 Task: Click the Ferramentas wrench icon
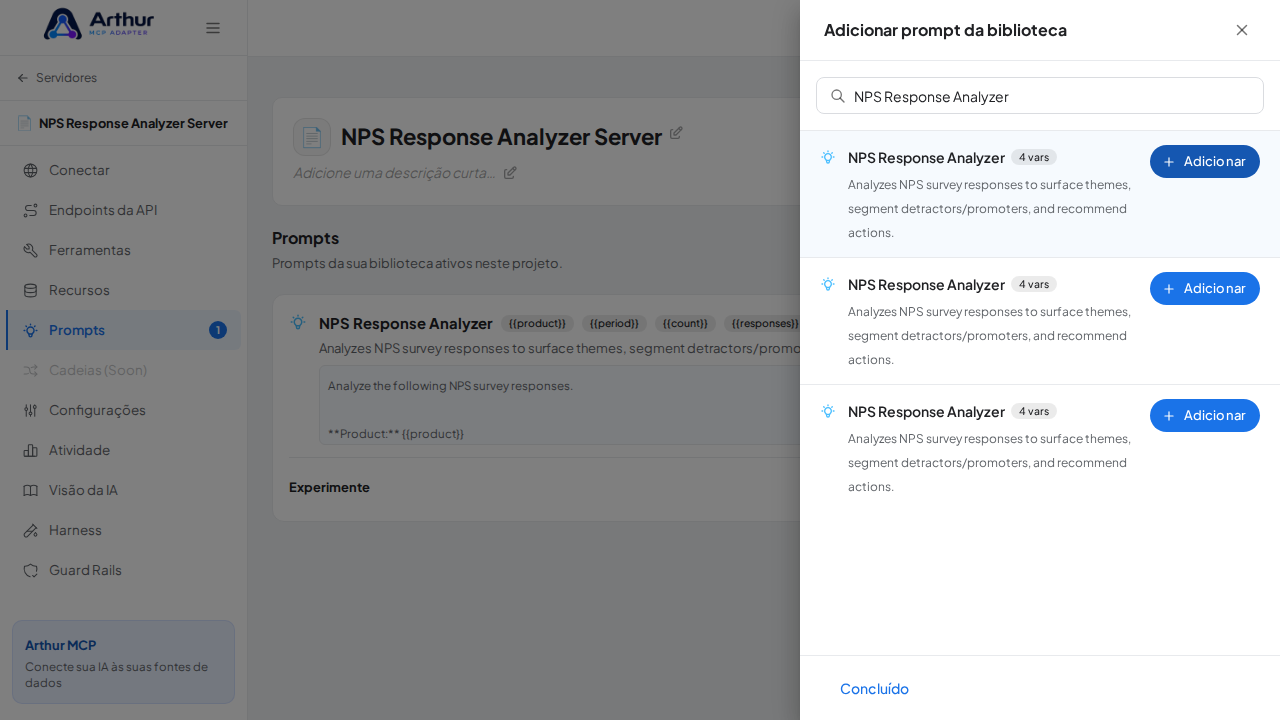[x=30, y=250]
